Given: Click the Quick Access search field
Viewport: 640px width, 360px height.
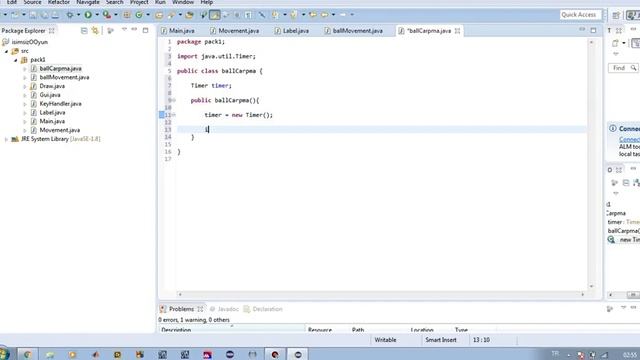Looking at the screenshot, I should pos(581,15).
